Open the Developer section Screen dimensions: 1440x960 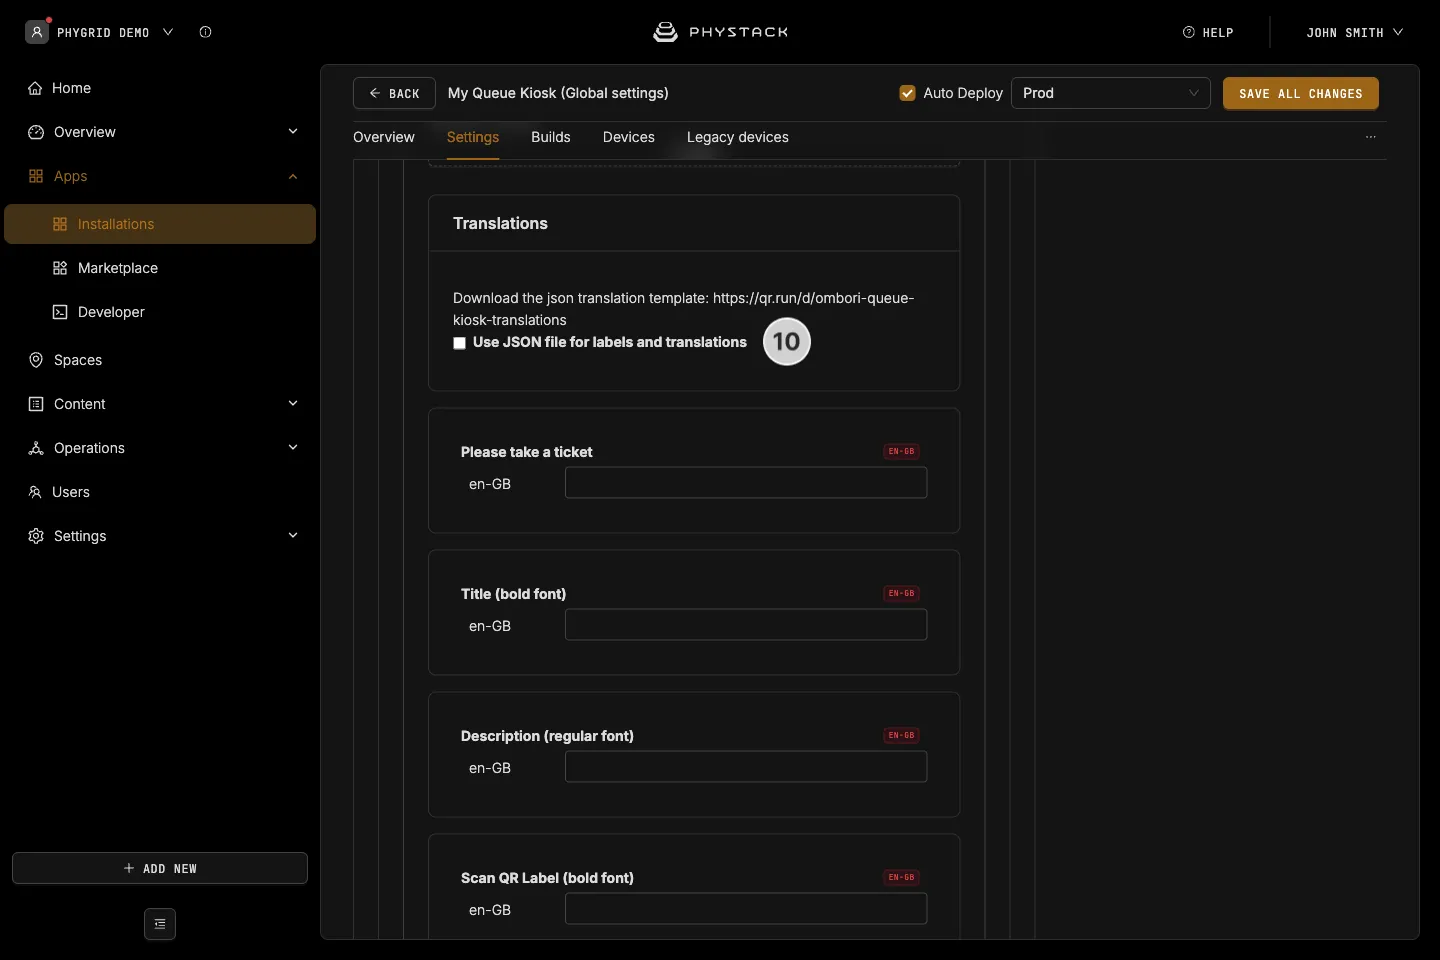tap(160, 312)
